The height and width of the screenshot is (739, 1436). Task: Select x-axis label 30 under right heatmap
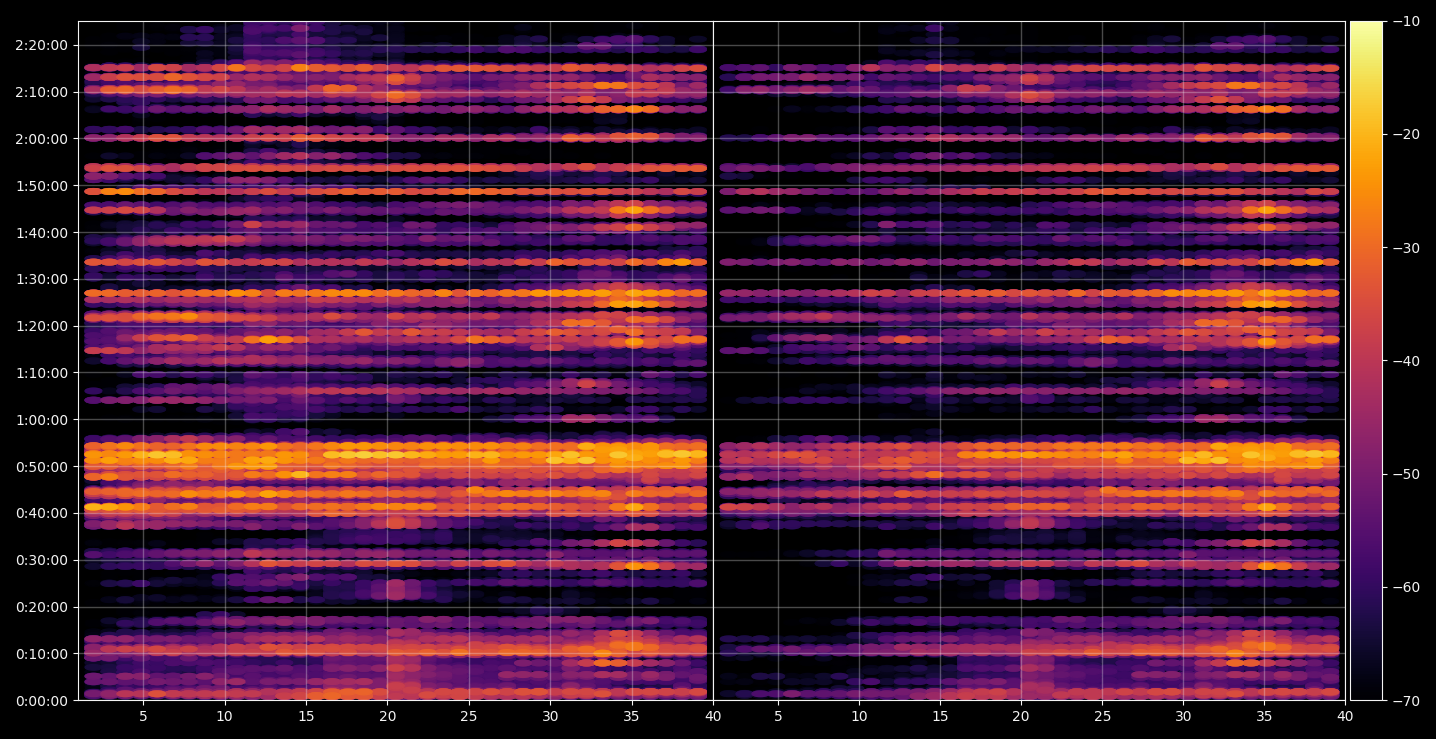point(1183,717)
